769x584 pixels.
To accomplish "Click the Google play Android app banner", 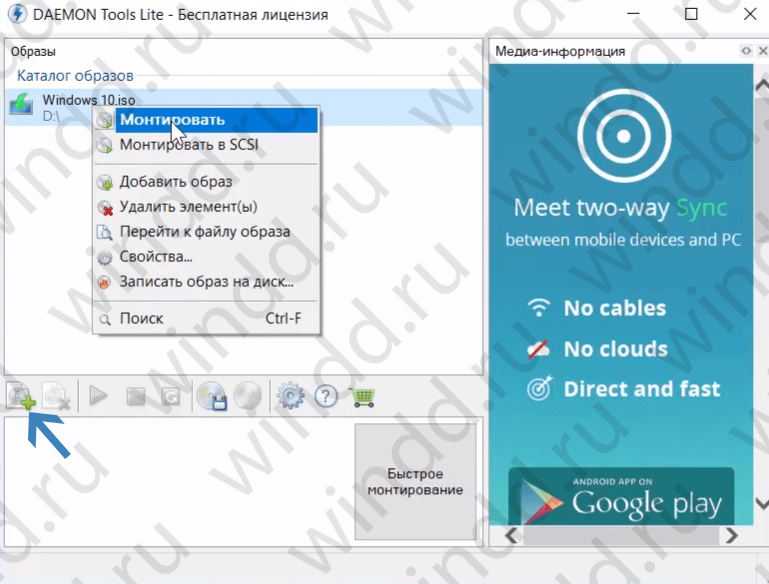I will [x=621, y=496].
